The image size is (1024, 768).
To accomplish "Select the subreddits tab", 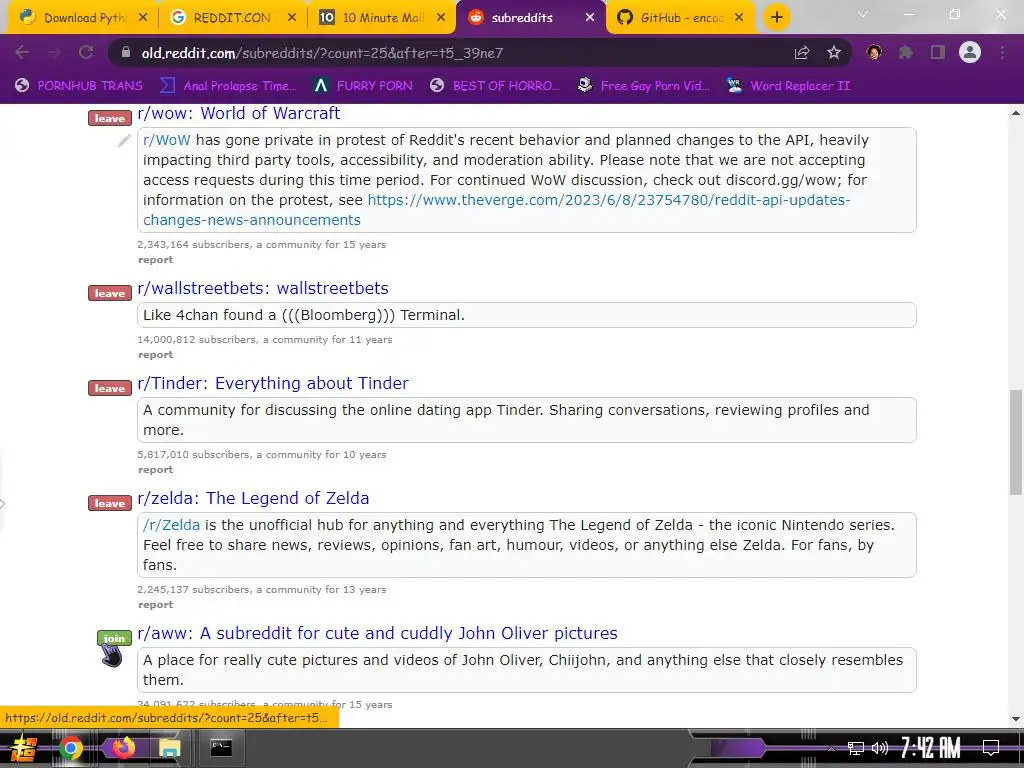I will tap(530, 18).
